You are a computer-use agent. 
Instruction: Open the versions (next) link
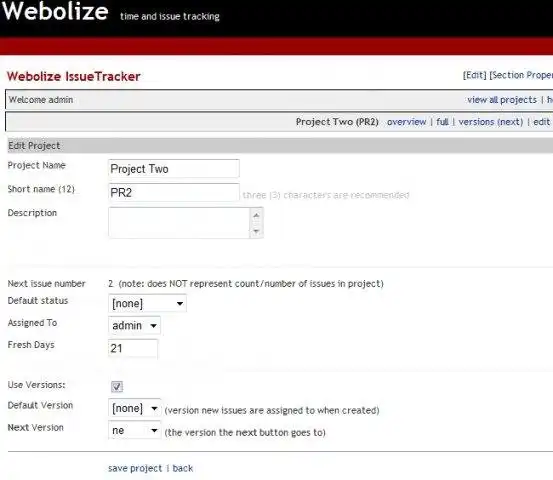pos(491,122)
